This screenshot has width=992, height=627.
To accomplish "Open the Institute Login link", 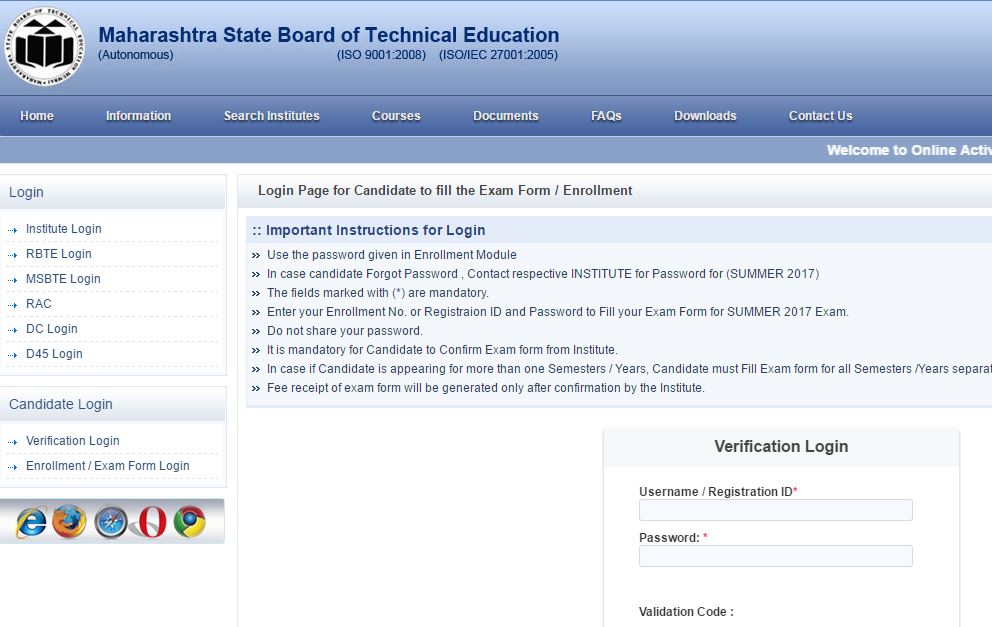I will pos(63,228).
